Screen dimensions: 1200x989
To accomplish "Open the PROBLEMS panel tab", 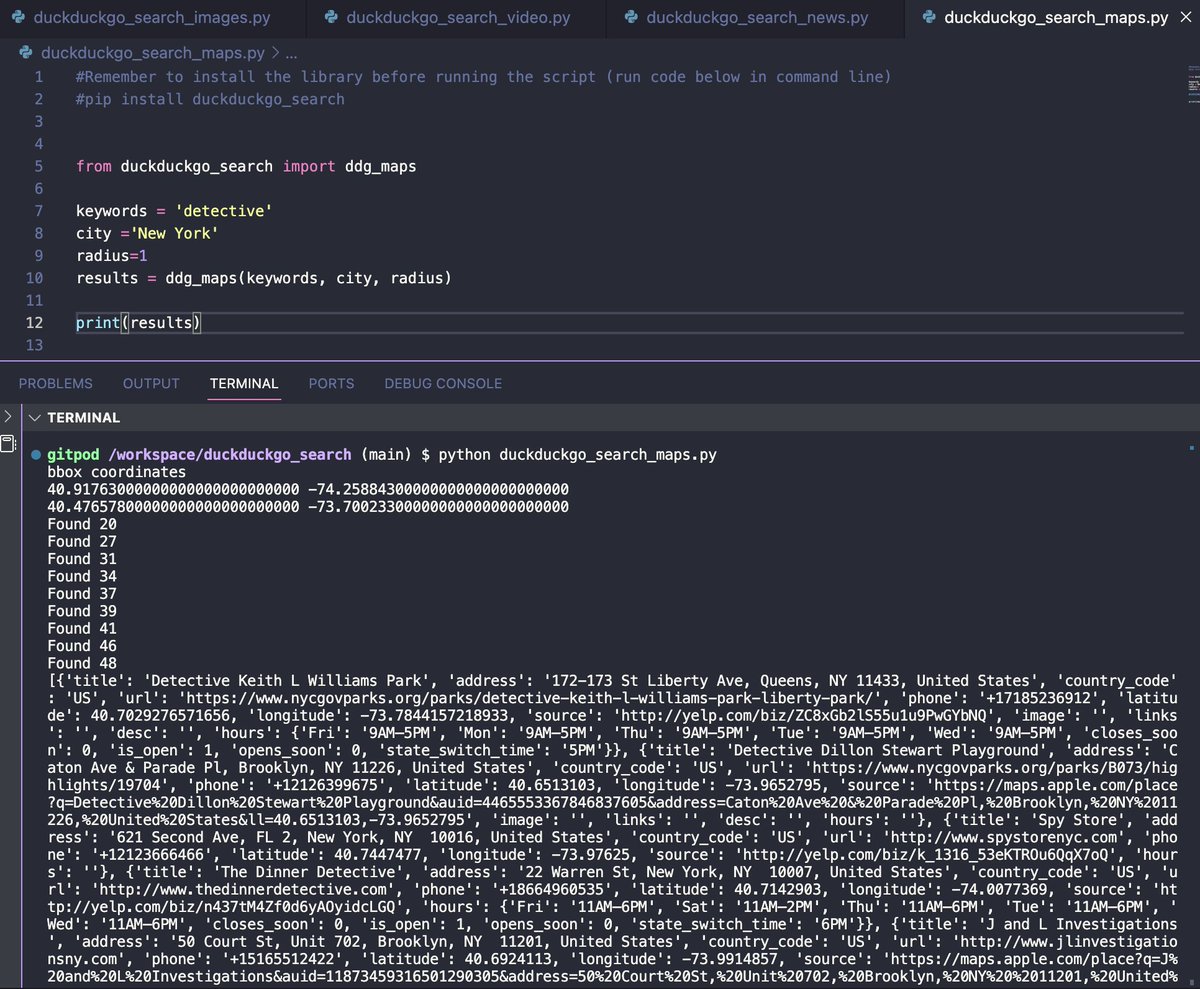I will coord(56,383).
